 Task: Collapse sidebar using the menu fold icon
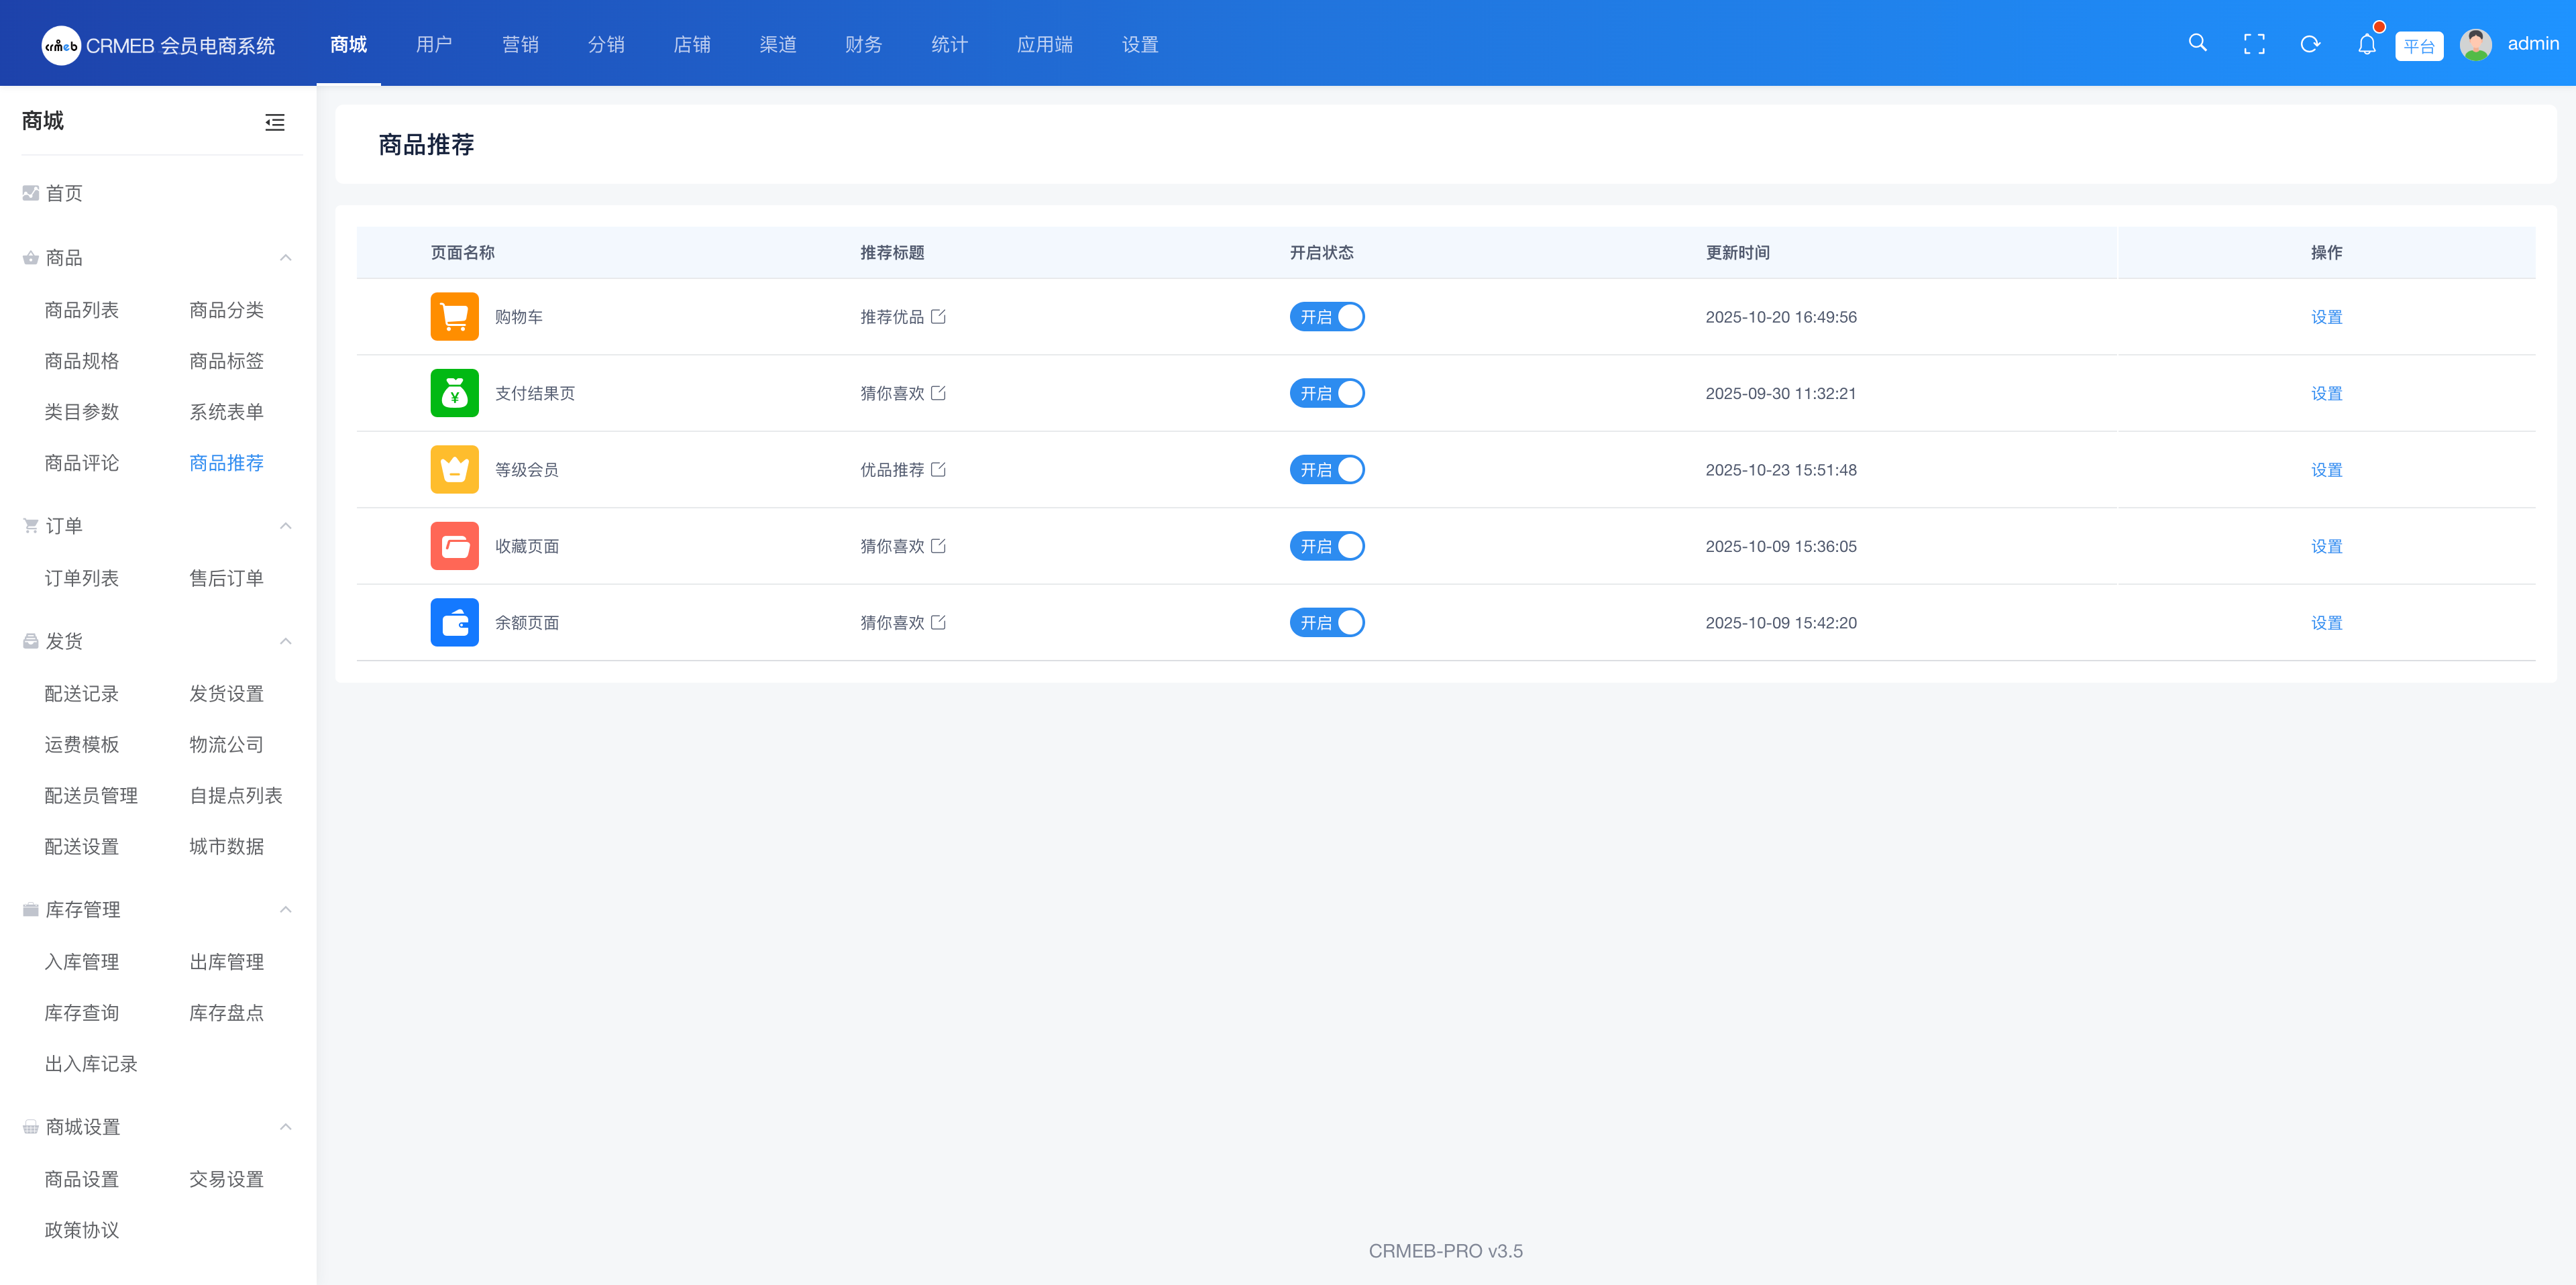tap(274, 122)
